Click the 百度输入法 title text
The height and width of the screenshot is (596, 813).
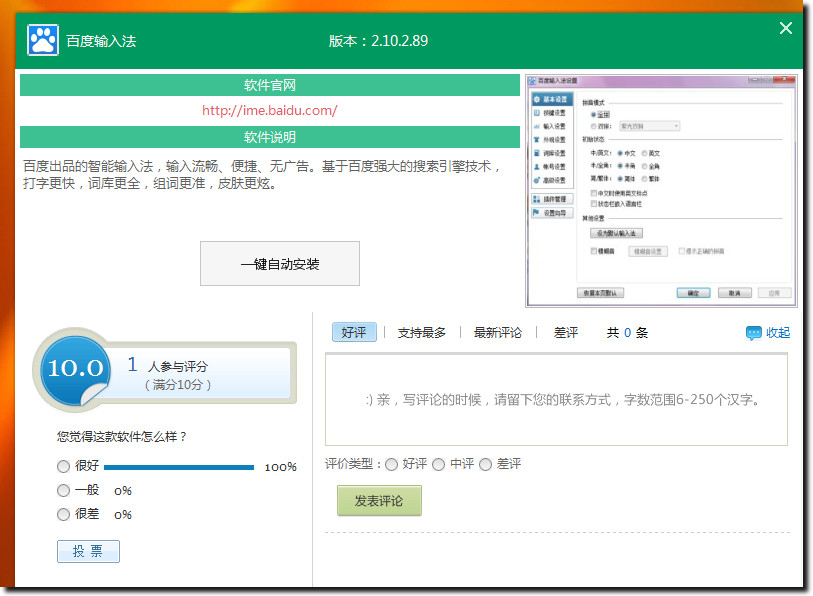(x=101, y=41)
